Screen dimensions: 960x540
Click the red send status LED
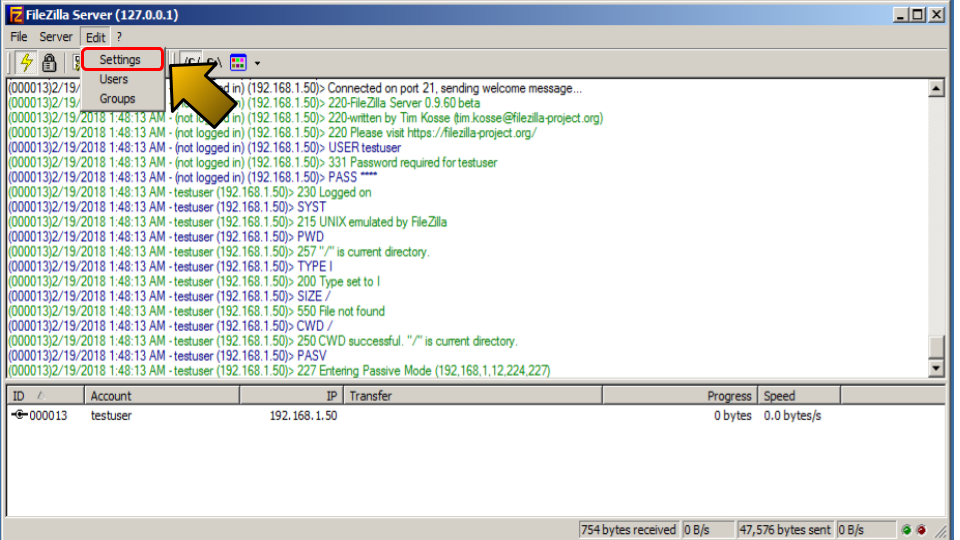(921, 530)
